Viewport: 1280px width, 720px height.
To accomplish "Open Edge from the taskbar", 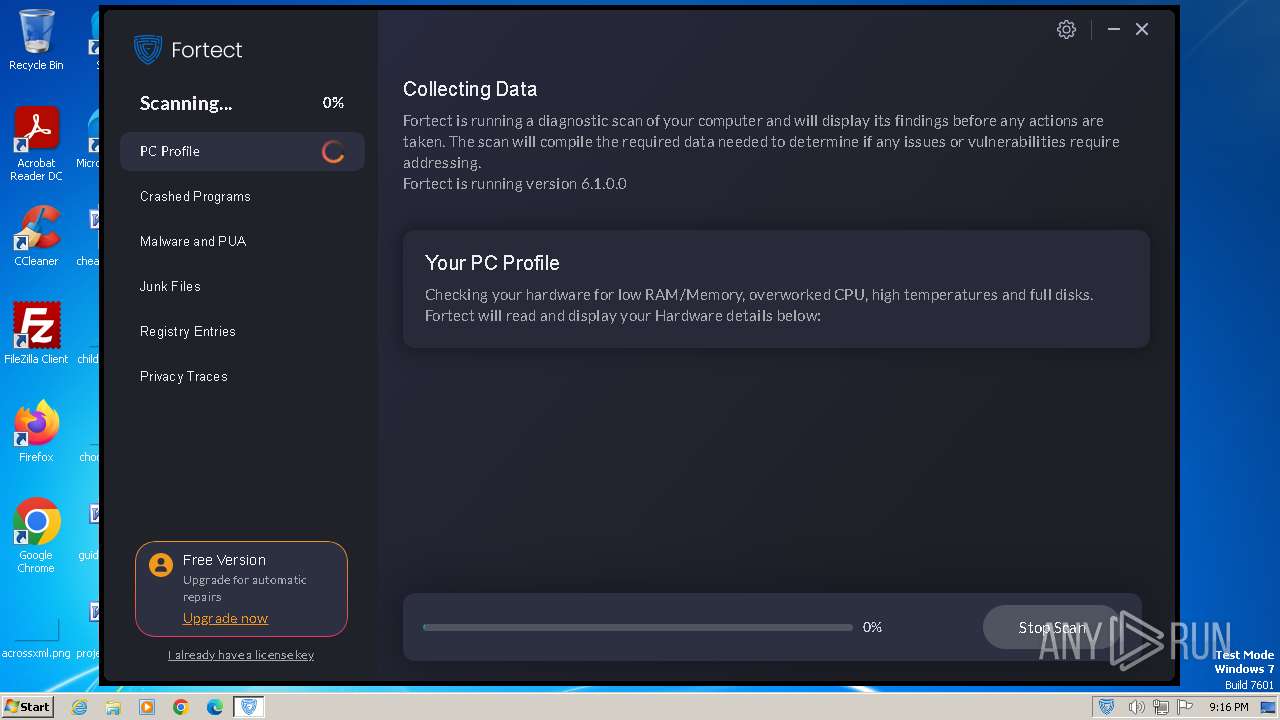I will (215, 707).
